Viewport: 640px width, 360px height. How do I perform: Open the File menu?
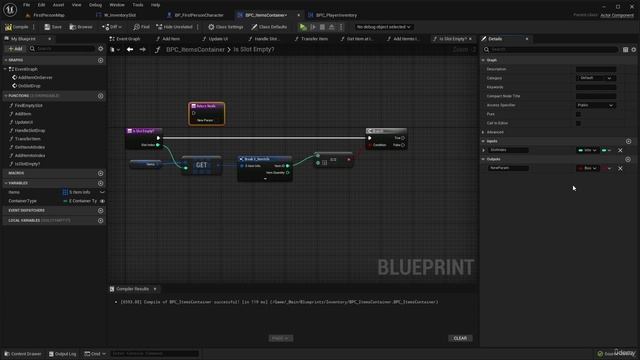[x=27, y=5]
